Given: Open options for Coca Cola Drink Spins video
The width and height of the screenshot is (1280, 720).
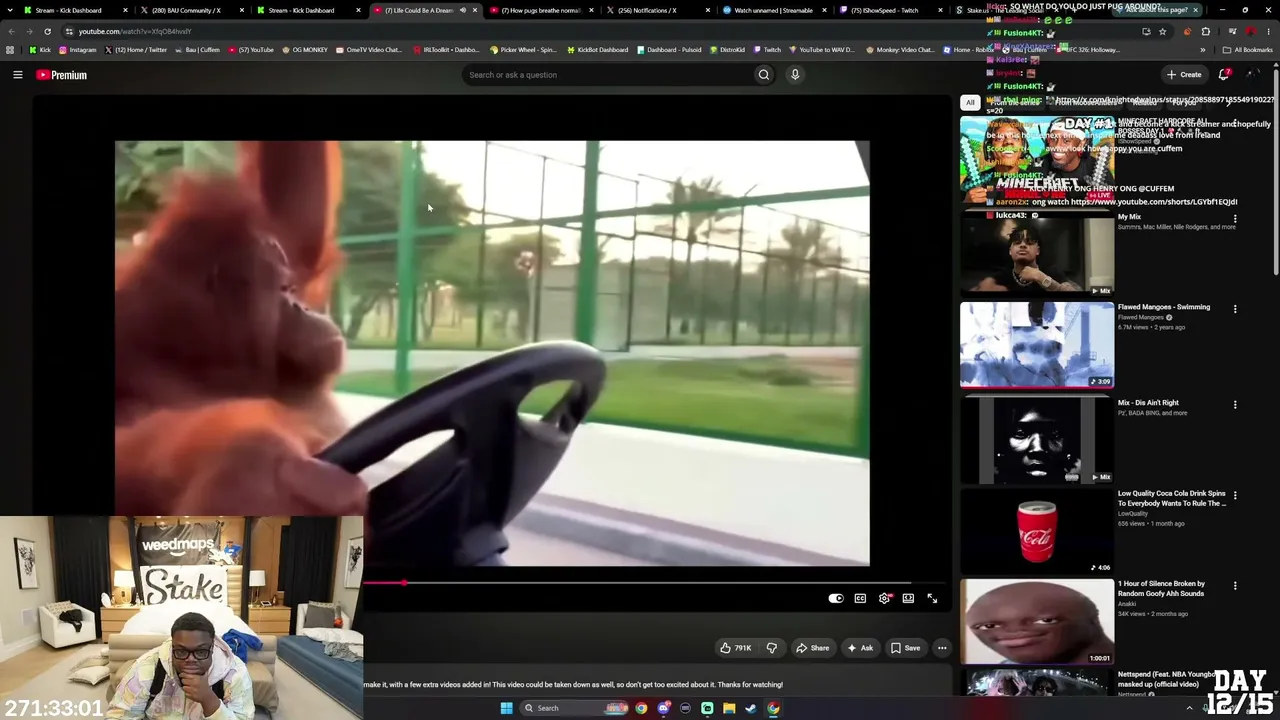Looking at the screenshot, I should click(1235, 495).
